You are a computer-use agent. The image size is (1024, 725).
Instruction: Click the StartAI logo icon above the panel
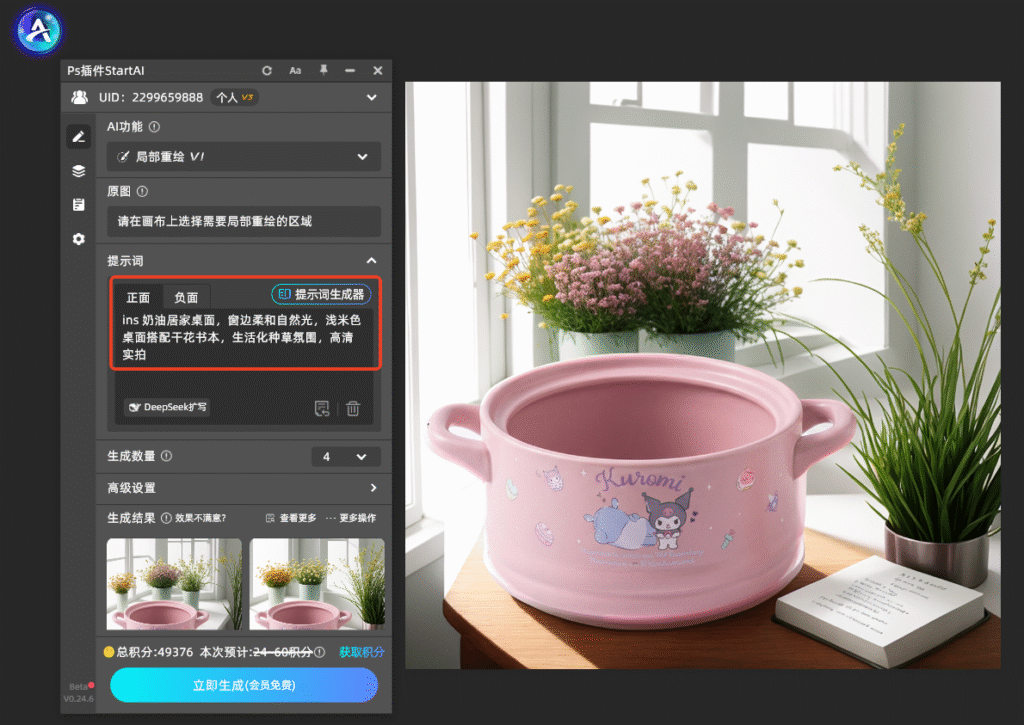[x=39, y=30]
